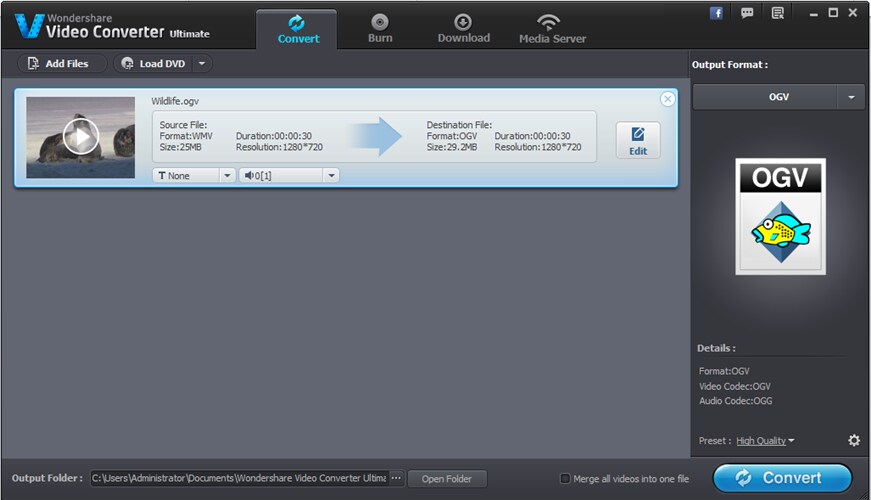Open the Media Server tab
This screenshot has width=871, height=500.
point(552,29)
